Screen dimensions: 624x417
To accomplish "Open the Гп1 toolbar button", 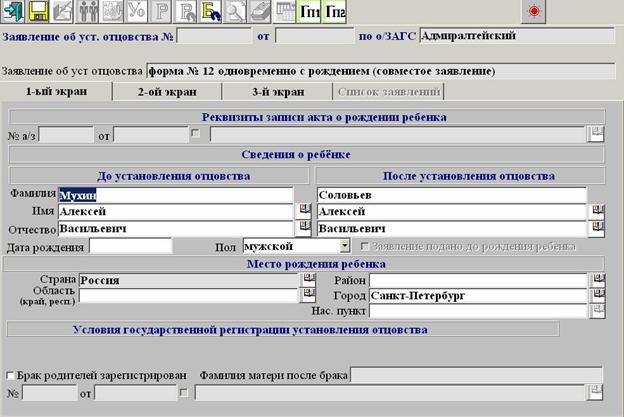I will pyautogui.click(x=310, y=11).
